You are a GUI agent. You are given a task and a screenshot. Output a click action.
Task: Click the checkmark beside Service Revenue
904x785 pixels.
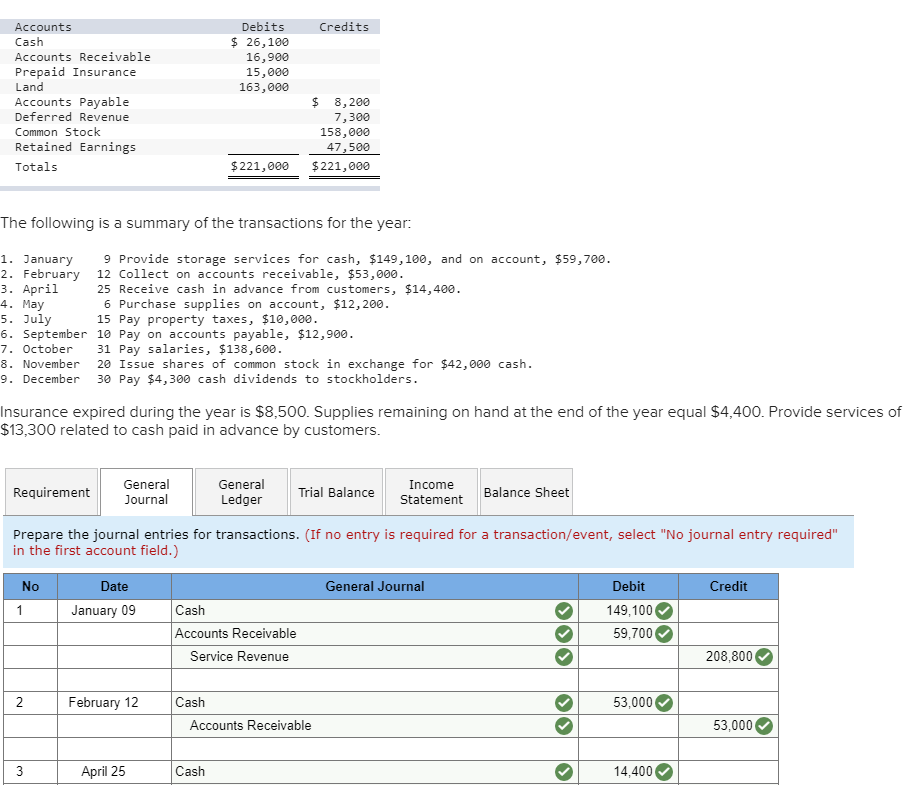click(563, 657)
